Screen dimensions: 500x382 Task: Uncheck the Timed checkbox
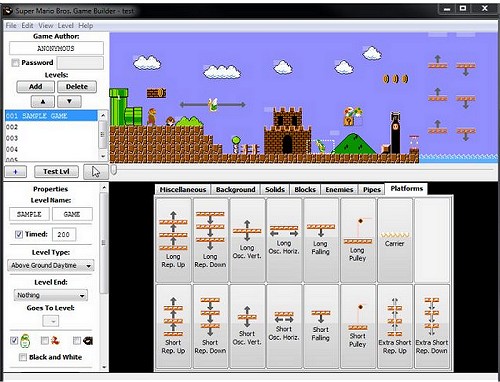19,234
